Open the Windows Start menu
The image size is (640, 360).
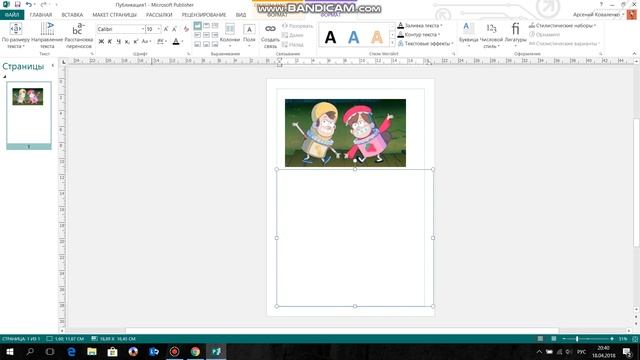10,351
